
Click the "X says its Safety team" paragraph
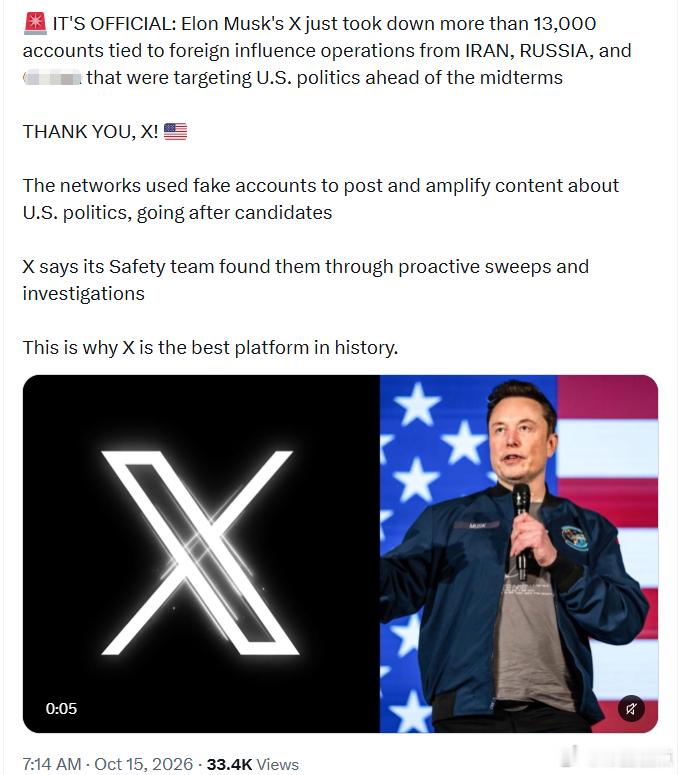tap(306, 280)
